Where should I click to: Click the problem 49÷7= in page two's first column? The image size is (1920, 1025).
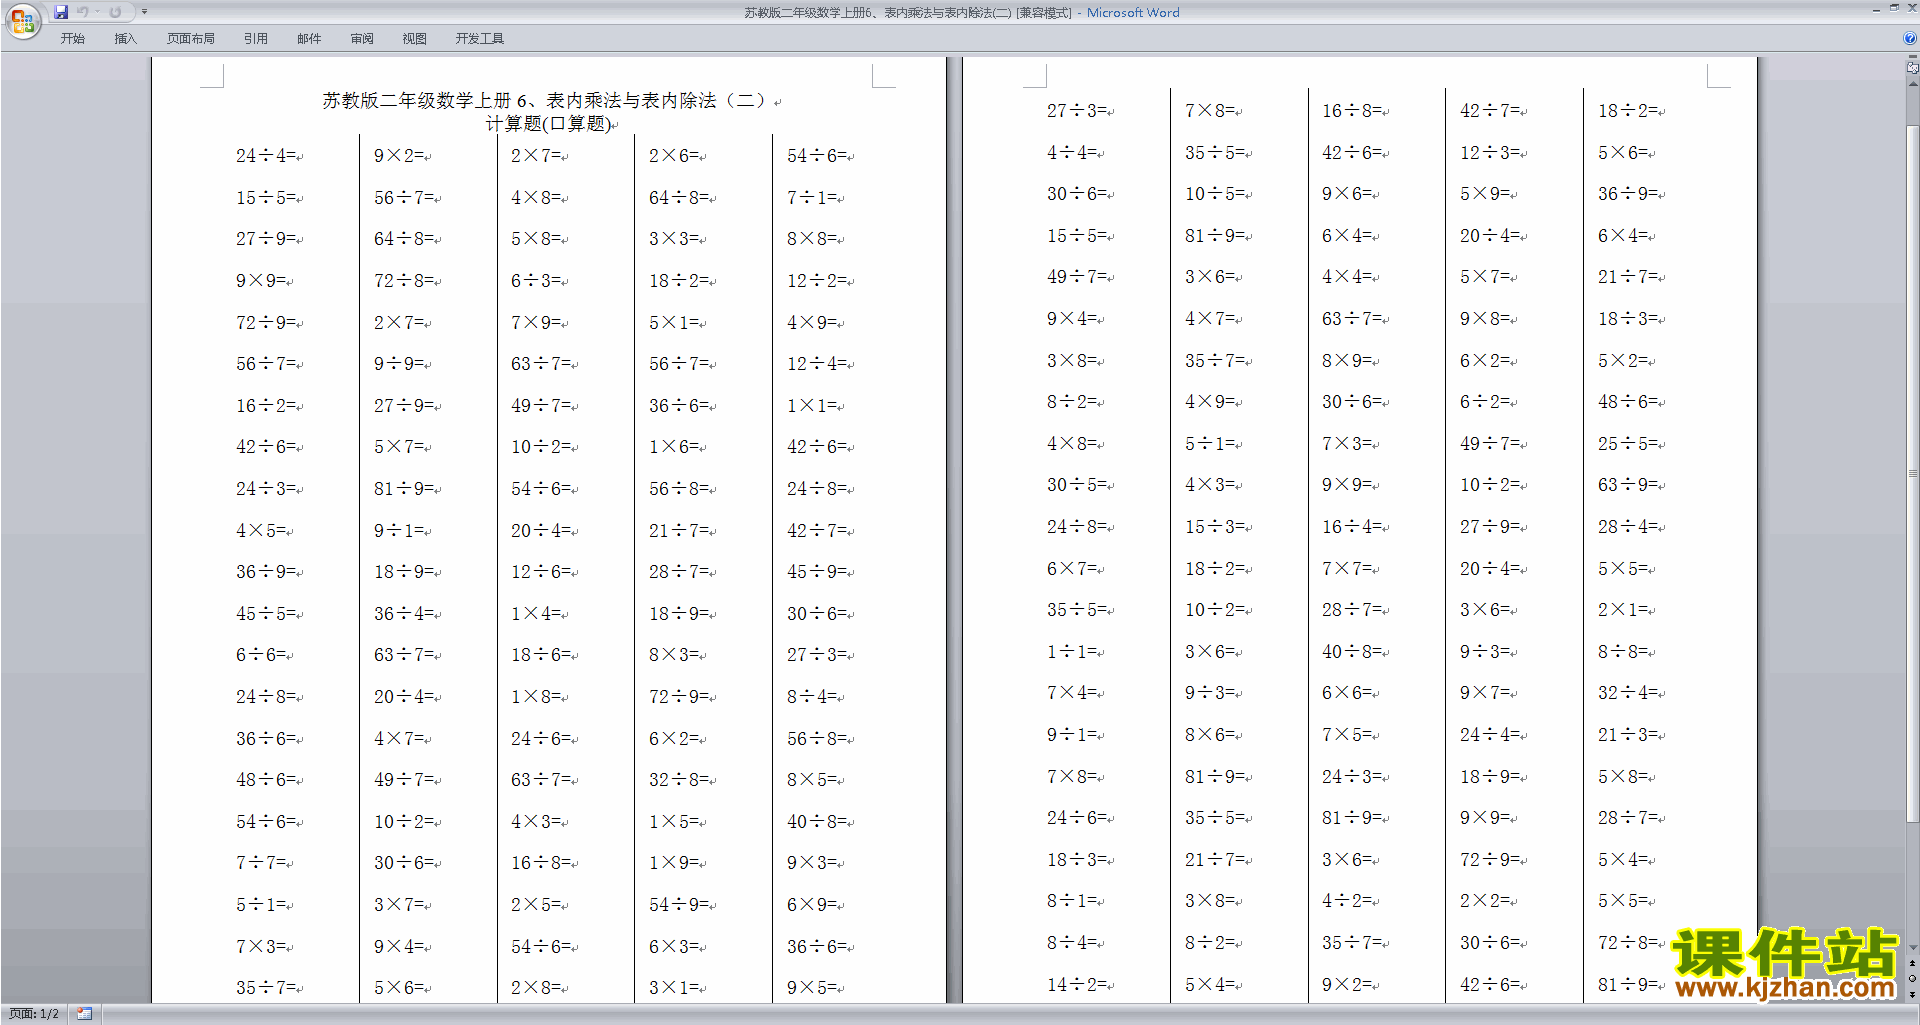pyautogui.click(x=1076, y=277)
